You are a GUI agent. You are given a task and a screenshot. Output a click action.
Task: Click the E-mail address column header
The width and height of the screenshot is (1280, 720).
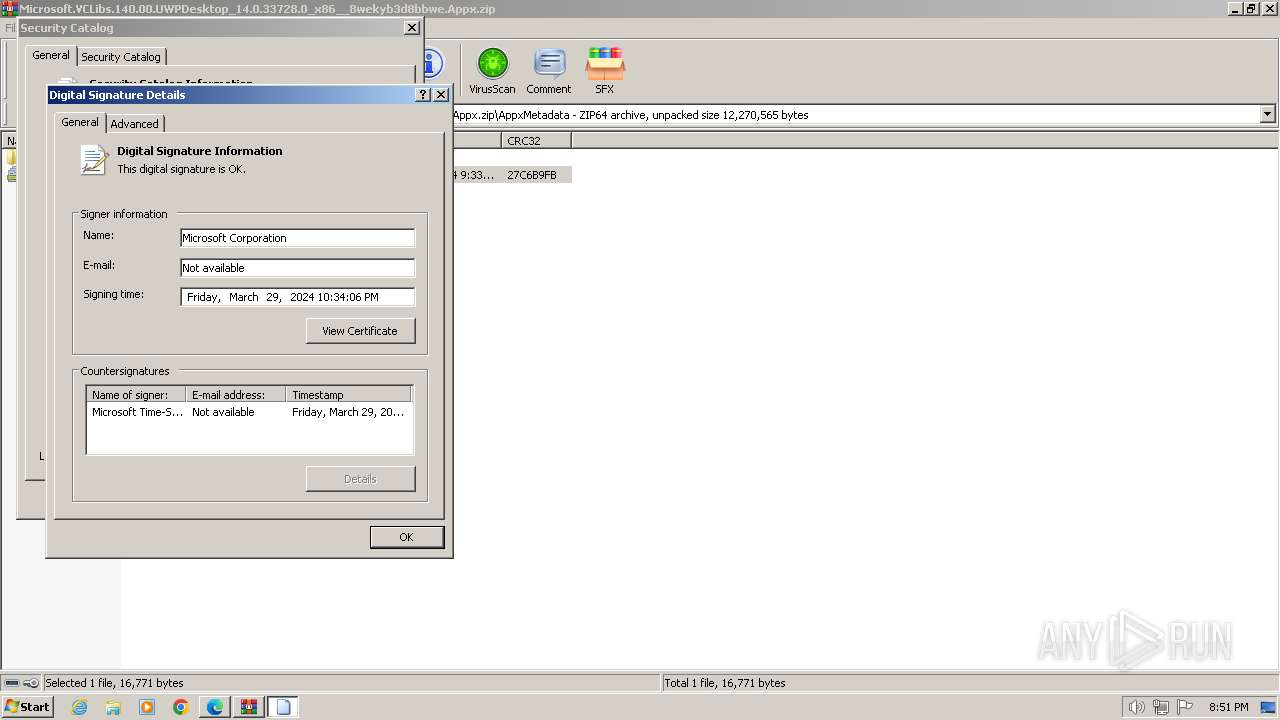236,395
